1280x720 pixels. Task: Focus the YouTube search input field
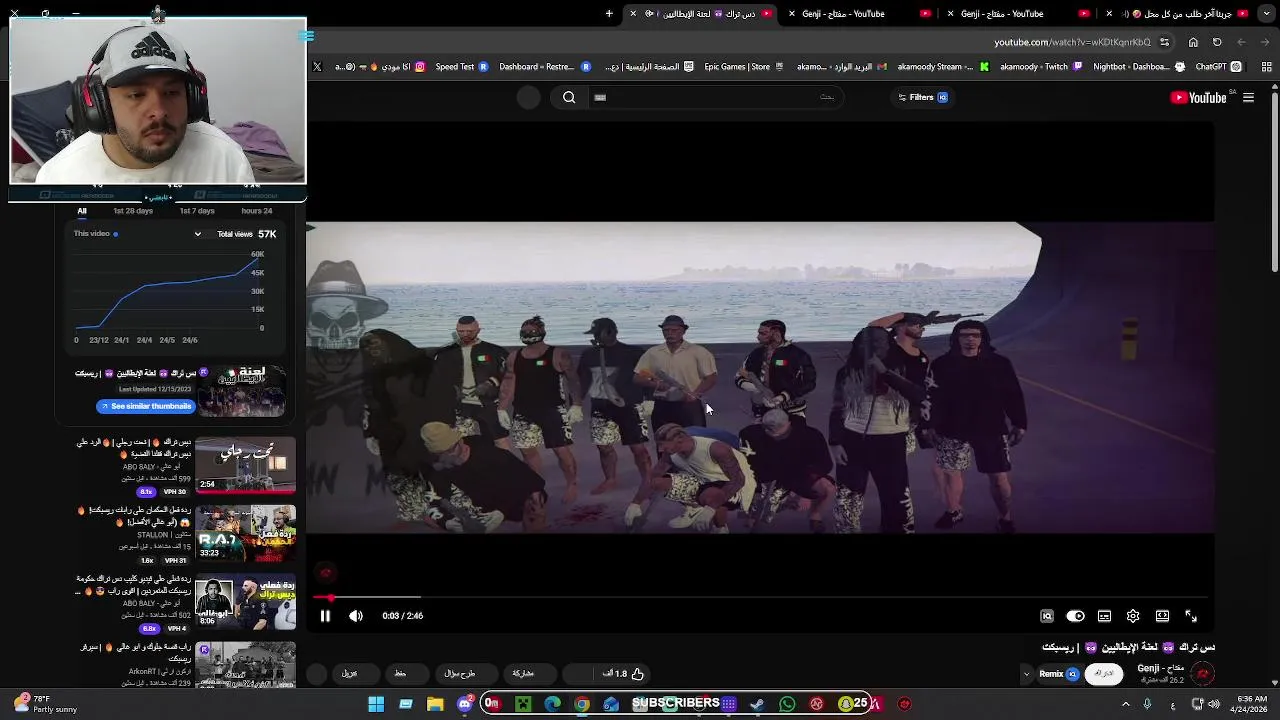[715, 97]
